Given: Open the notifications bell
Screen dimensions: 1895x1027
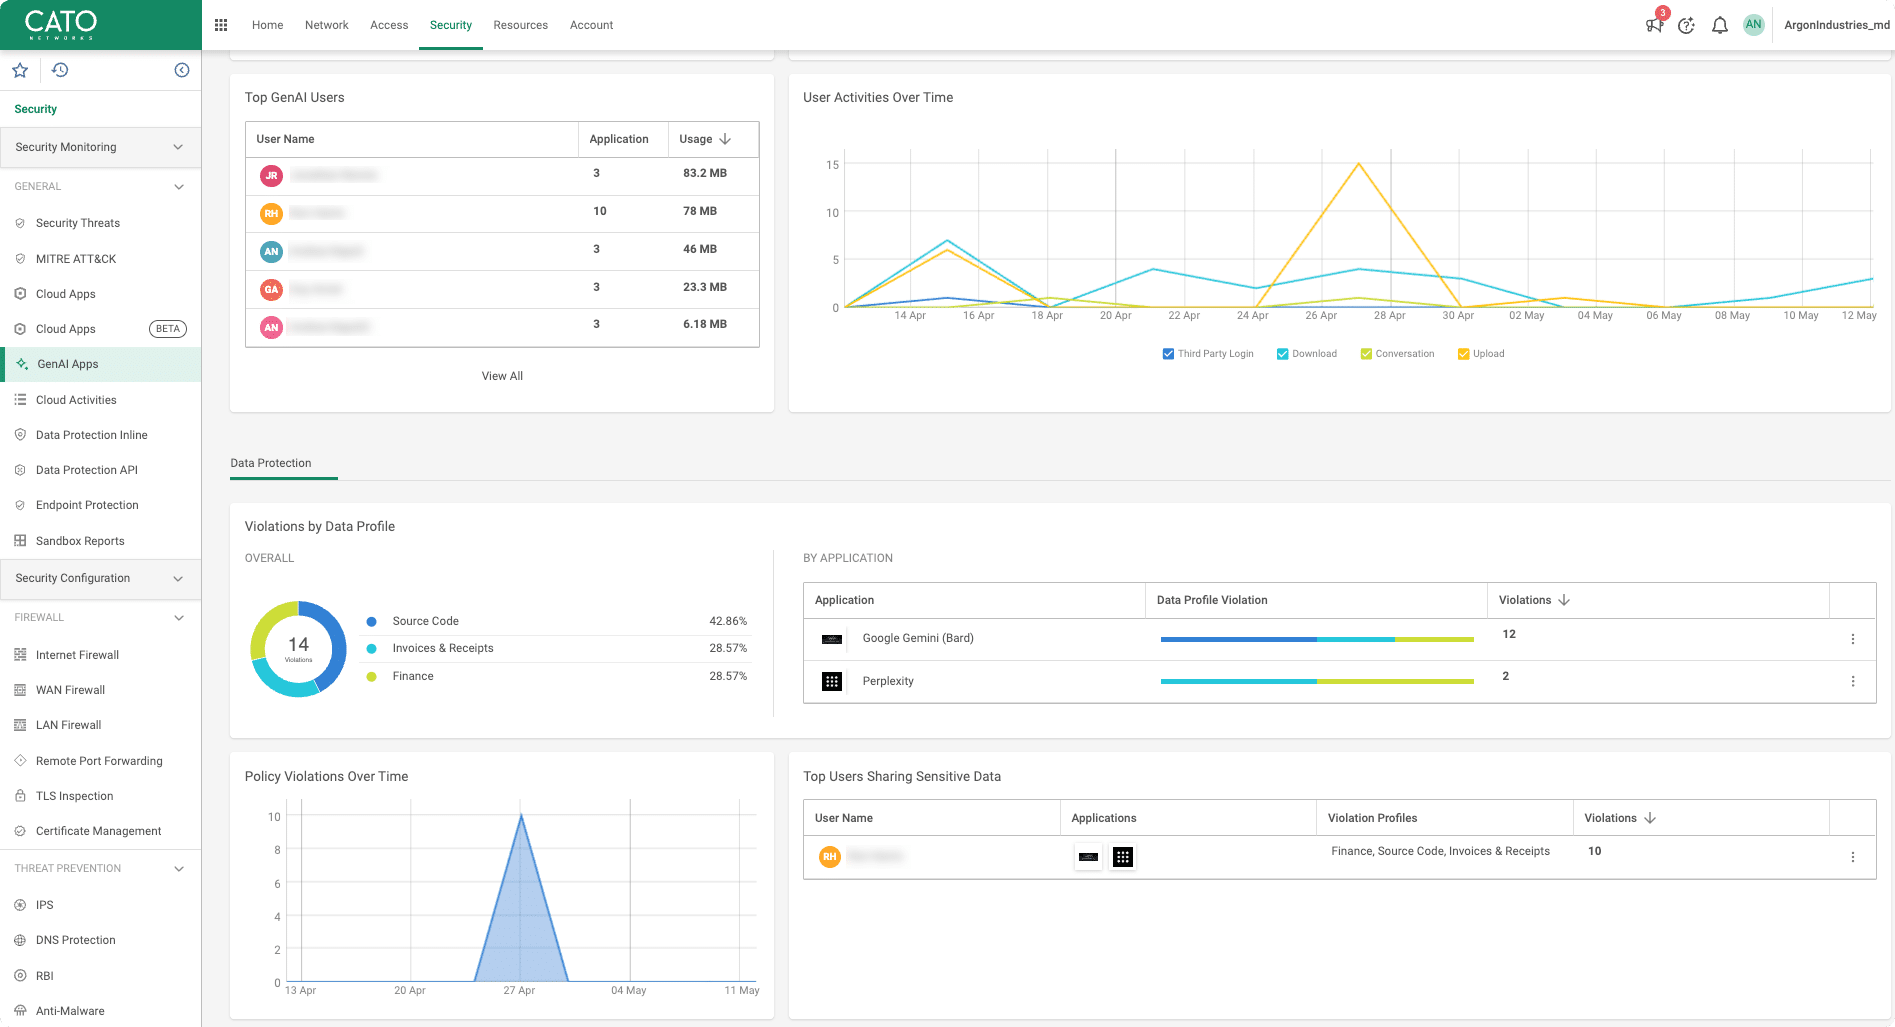Looking at the screenshot, I should (1720, 25).
